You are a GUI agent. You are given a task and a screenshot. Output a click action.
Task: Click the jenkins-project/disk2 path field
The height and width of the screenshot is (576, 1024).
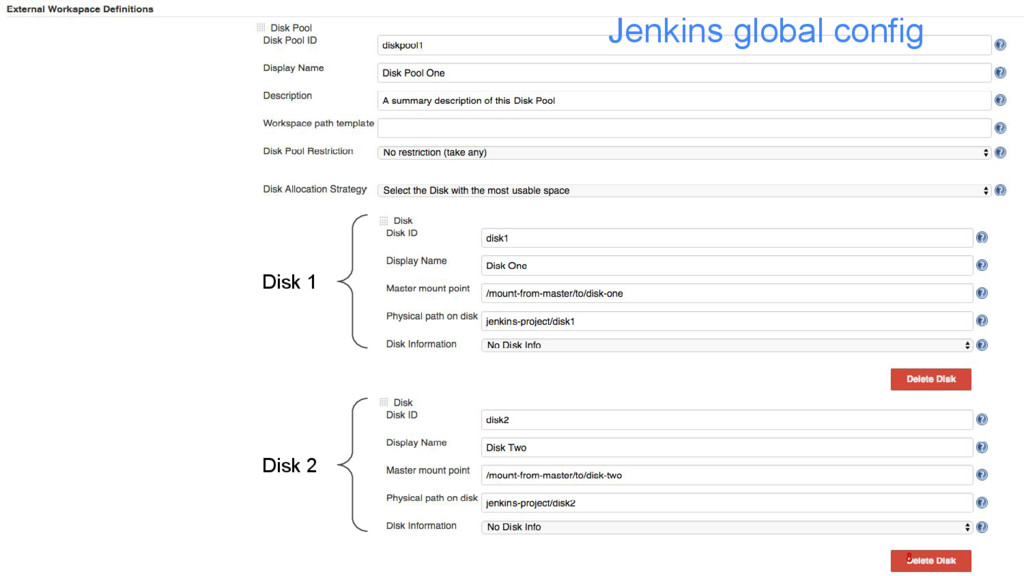(727, 503)
